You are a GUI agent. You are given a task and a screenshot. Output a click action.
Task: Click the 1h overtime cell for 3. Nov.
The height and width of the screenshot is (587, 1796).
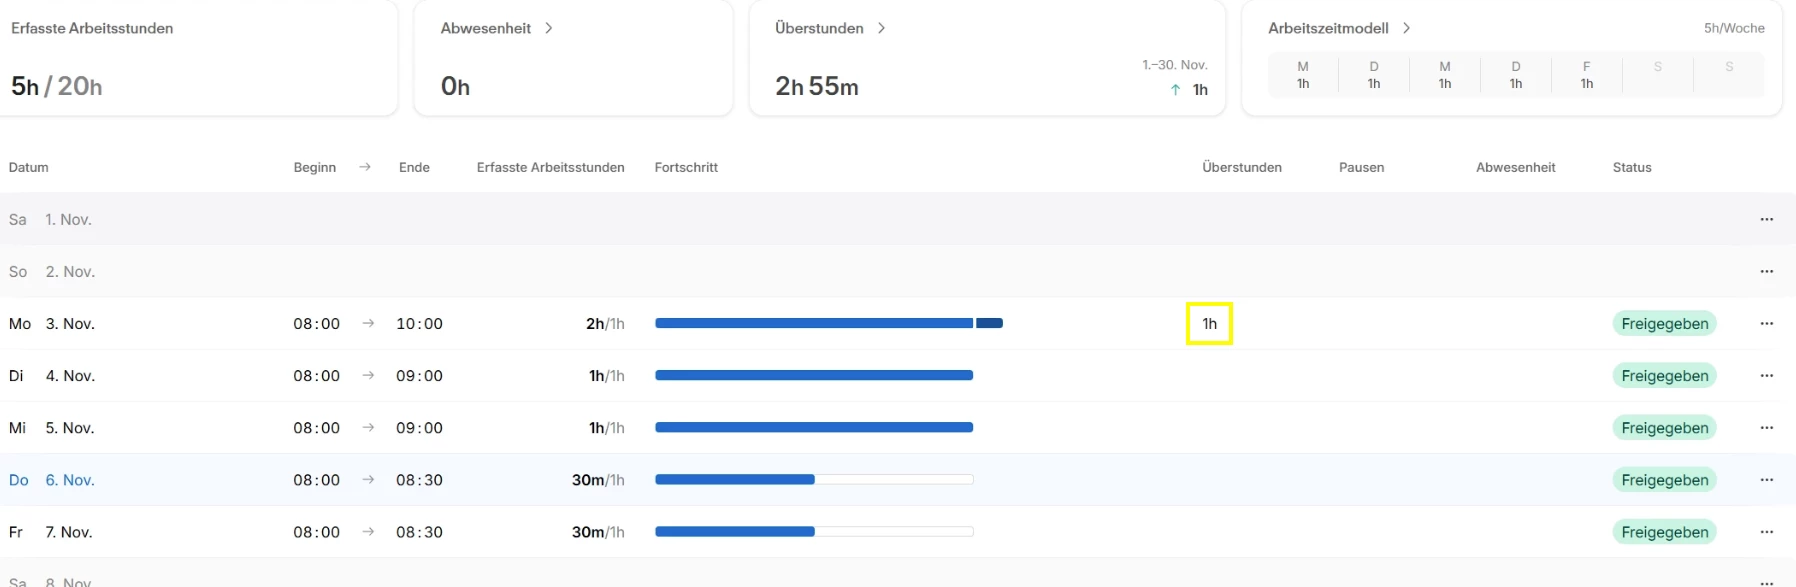pos(1209,324)
